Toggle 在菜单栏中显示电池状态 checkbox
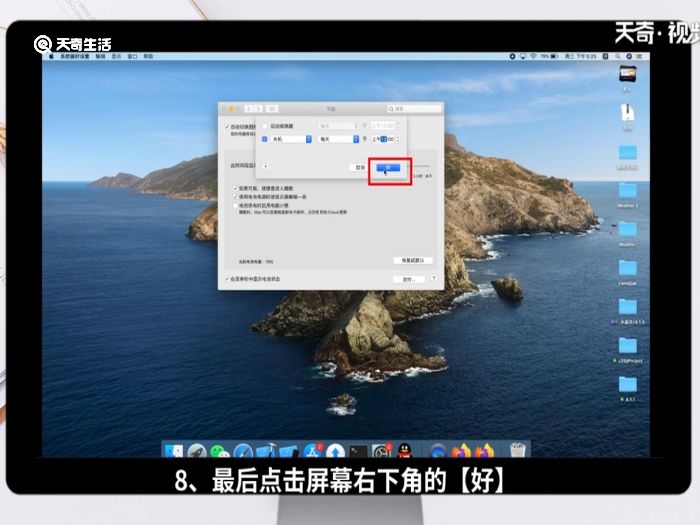Screen dimensions: 700x525 tap(227, 279)
